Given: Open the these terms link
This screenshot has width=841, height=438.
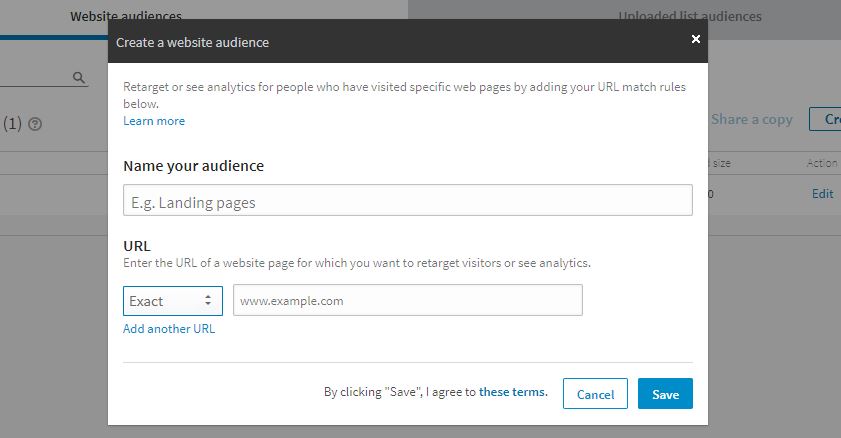Looking at the screenshot, I should (512, 392).
